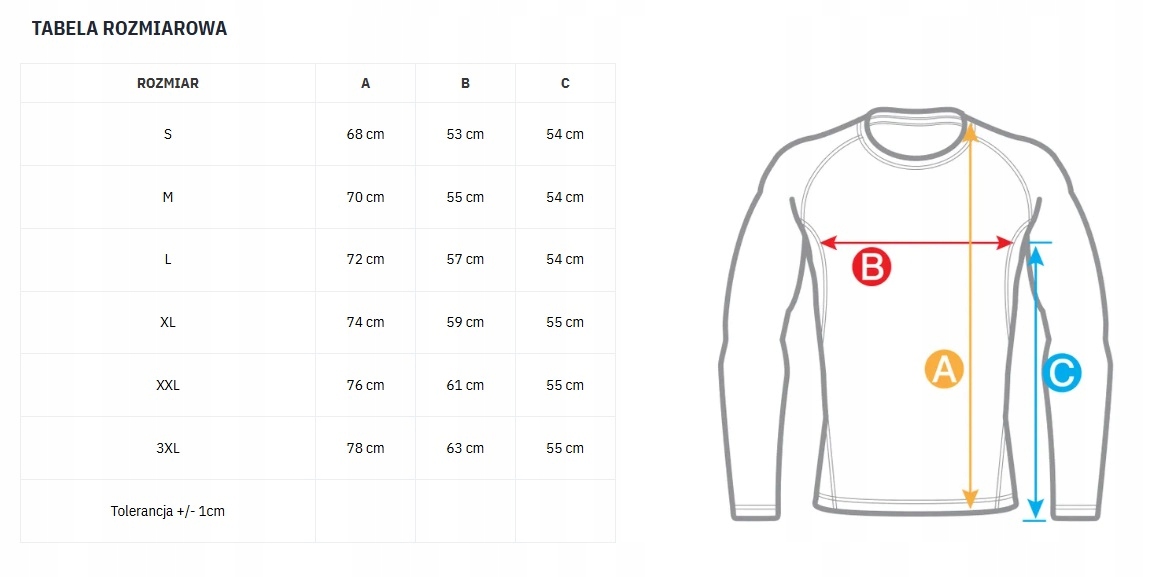Click column header C
This screenshot has height=577, width=1173.
click(x=565, y=83)
